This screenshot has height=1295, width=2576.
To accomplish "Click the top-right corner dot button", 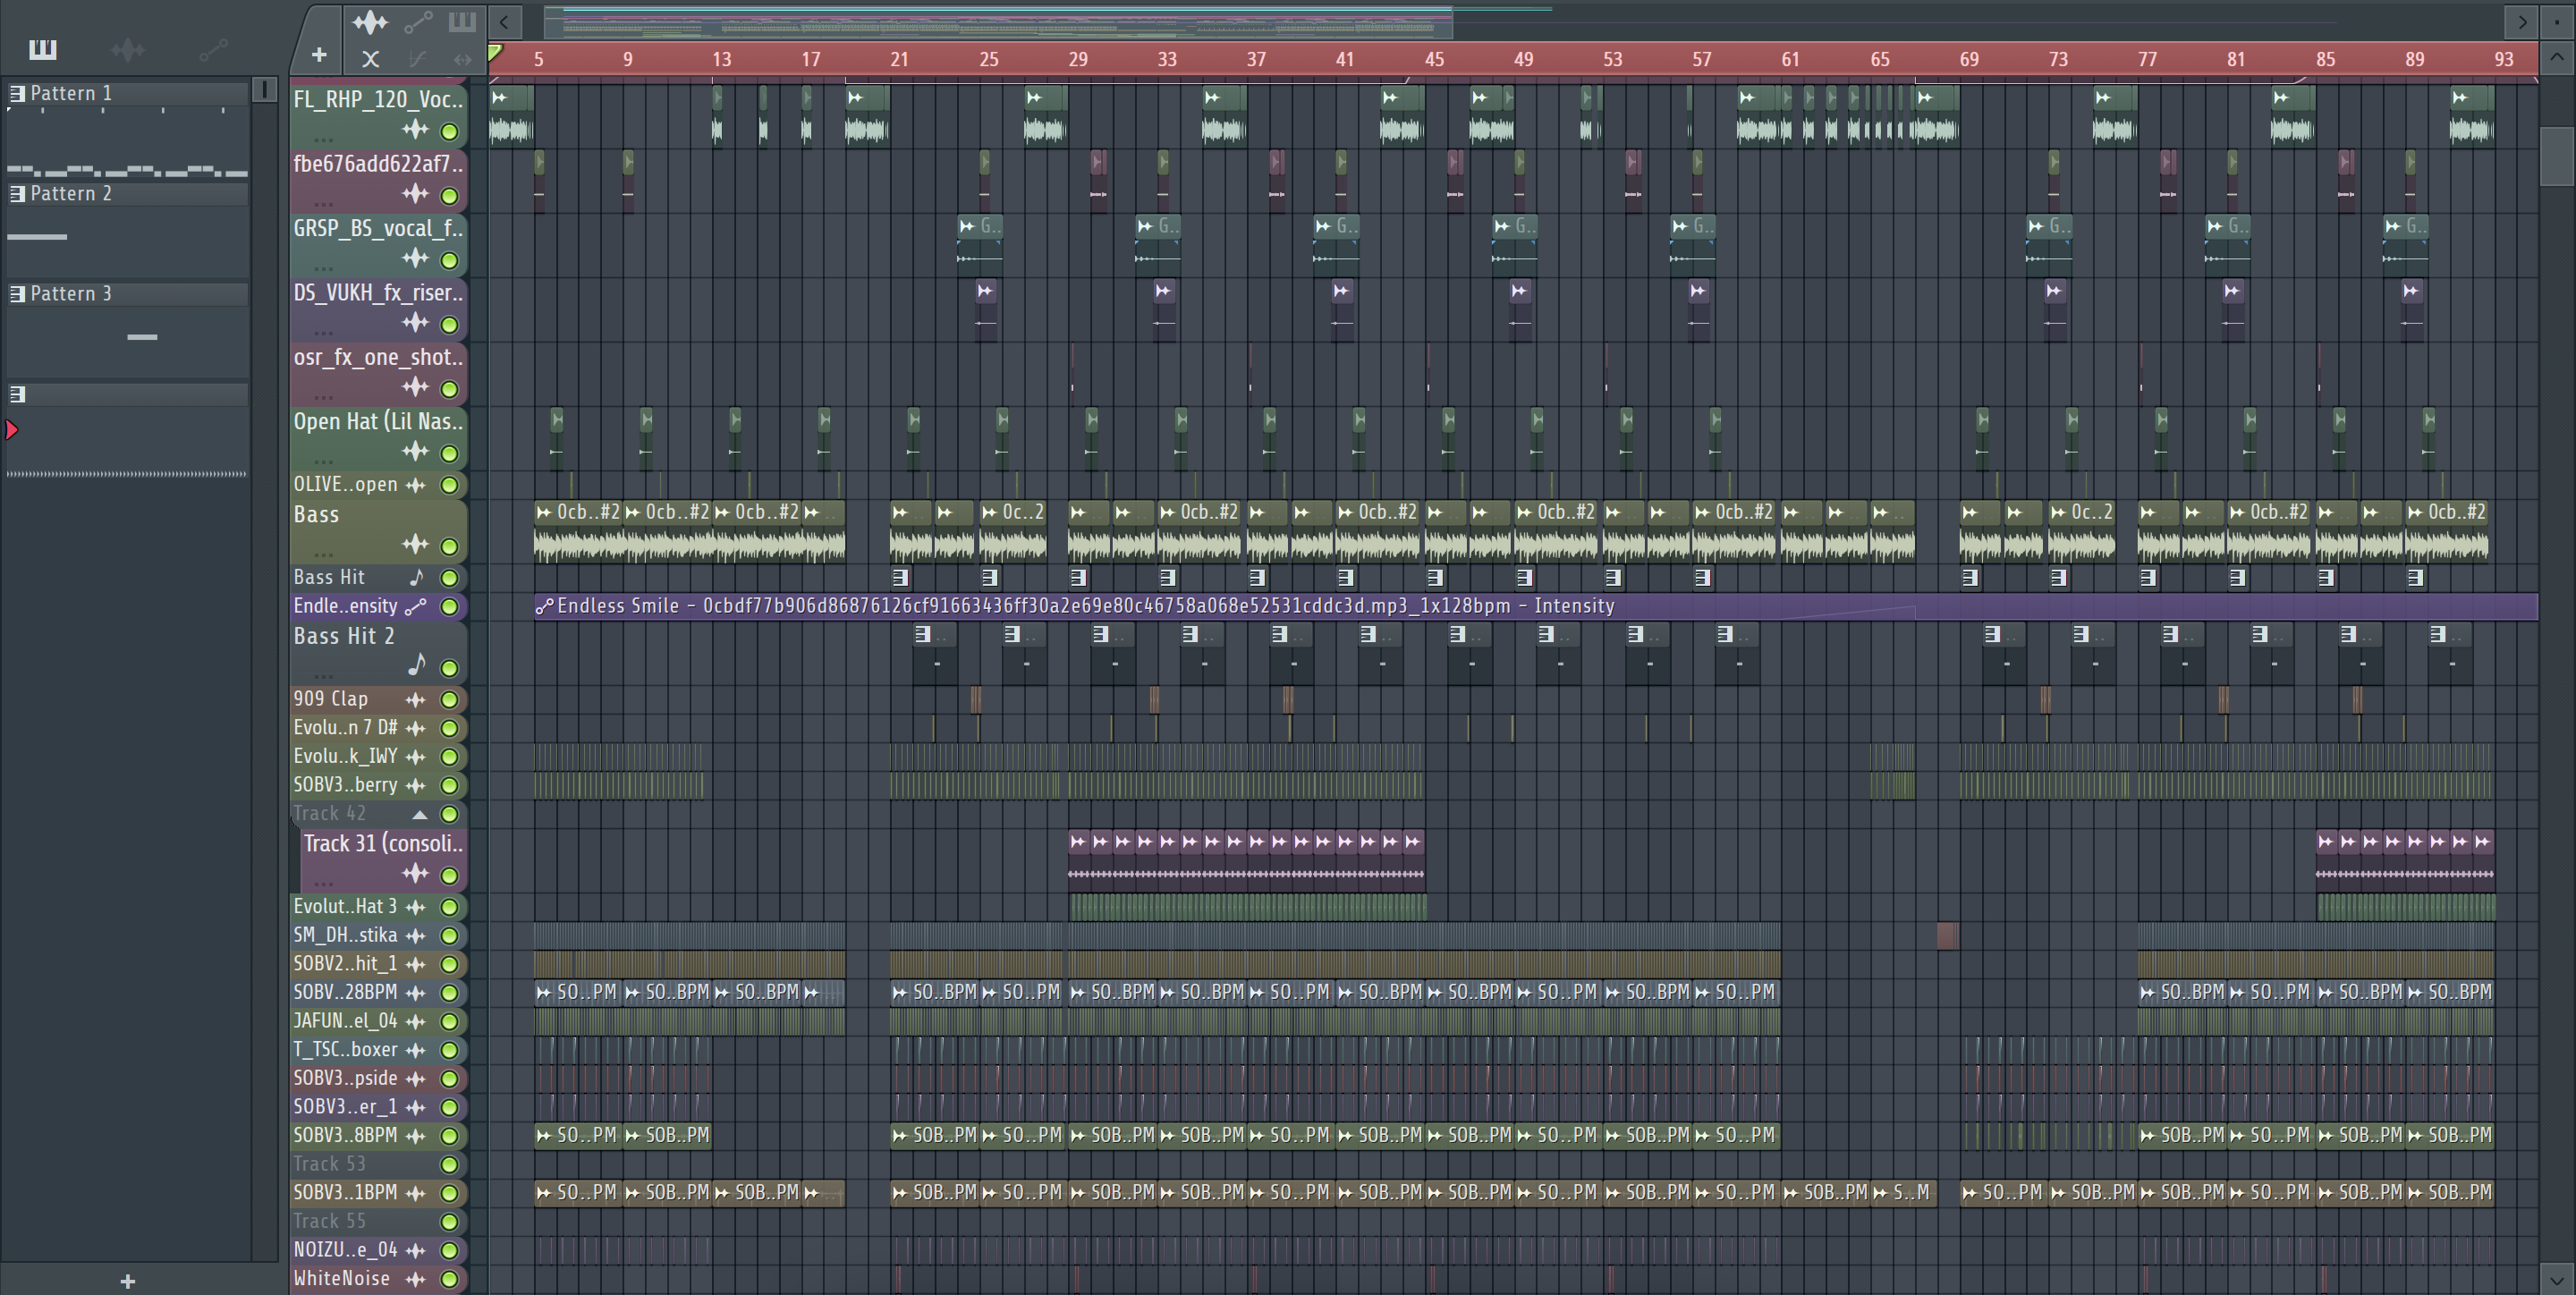I will click(x=2557, y=21).
